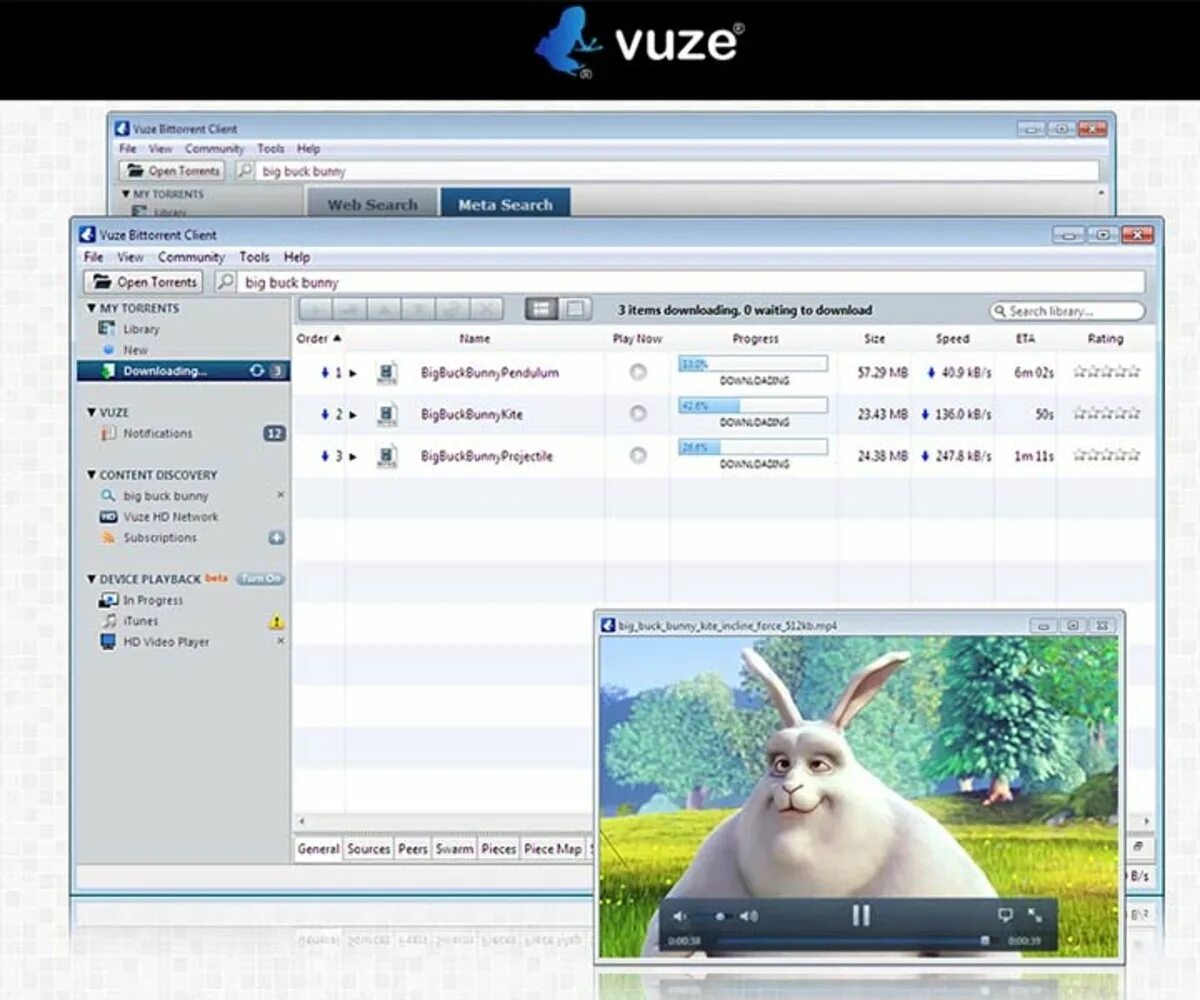
Task: Open the Community menu in the front window
Action: (x=191, y=257)
